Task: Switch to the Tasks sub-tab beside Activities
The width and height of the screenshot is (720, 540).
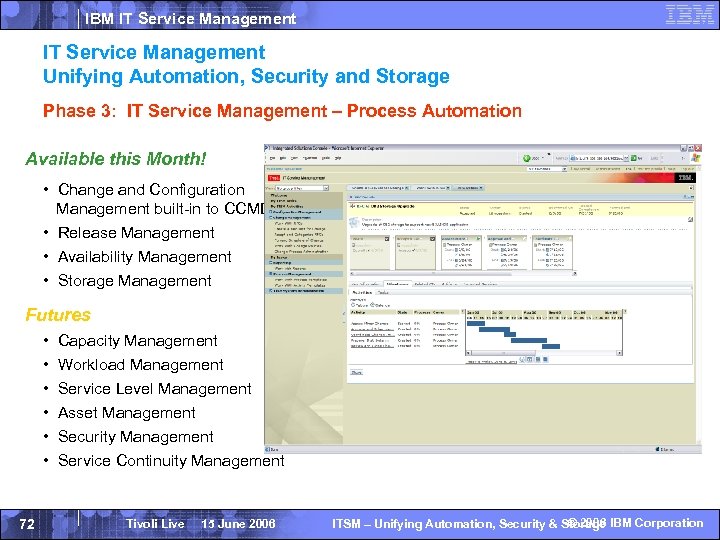Action: tap(383, 292)
